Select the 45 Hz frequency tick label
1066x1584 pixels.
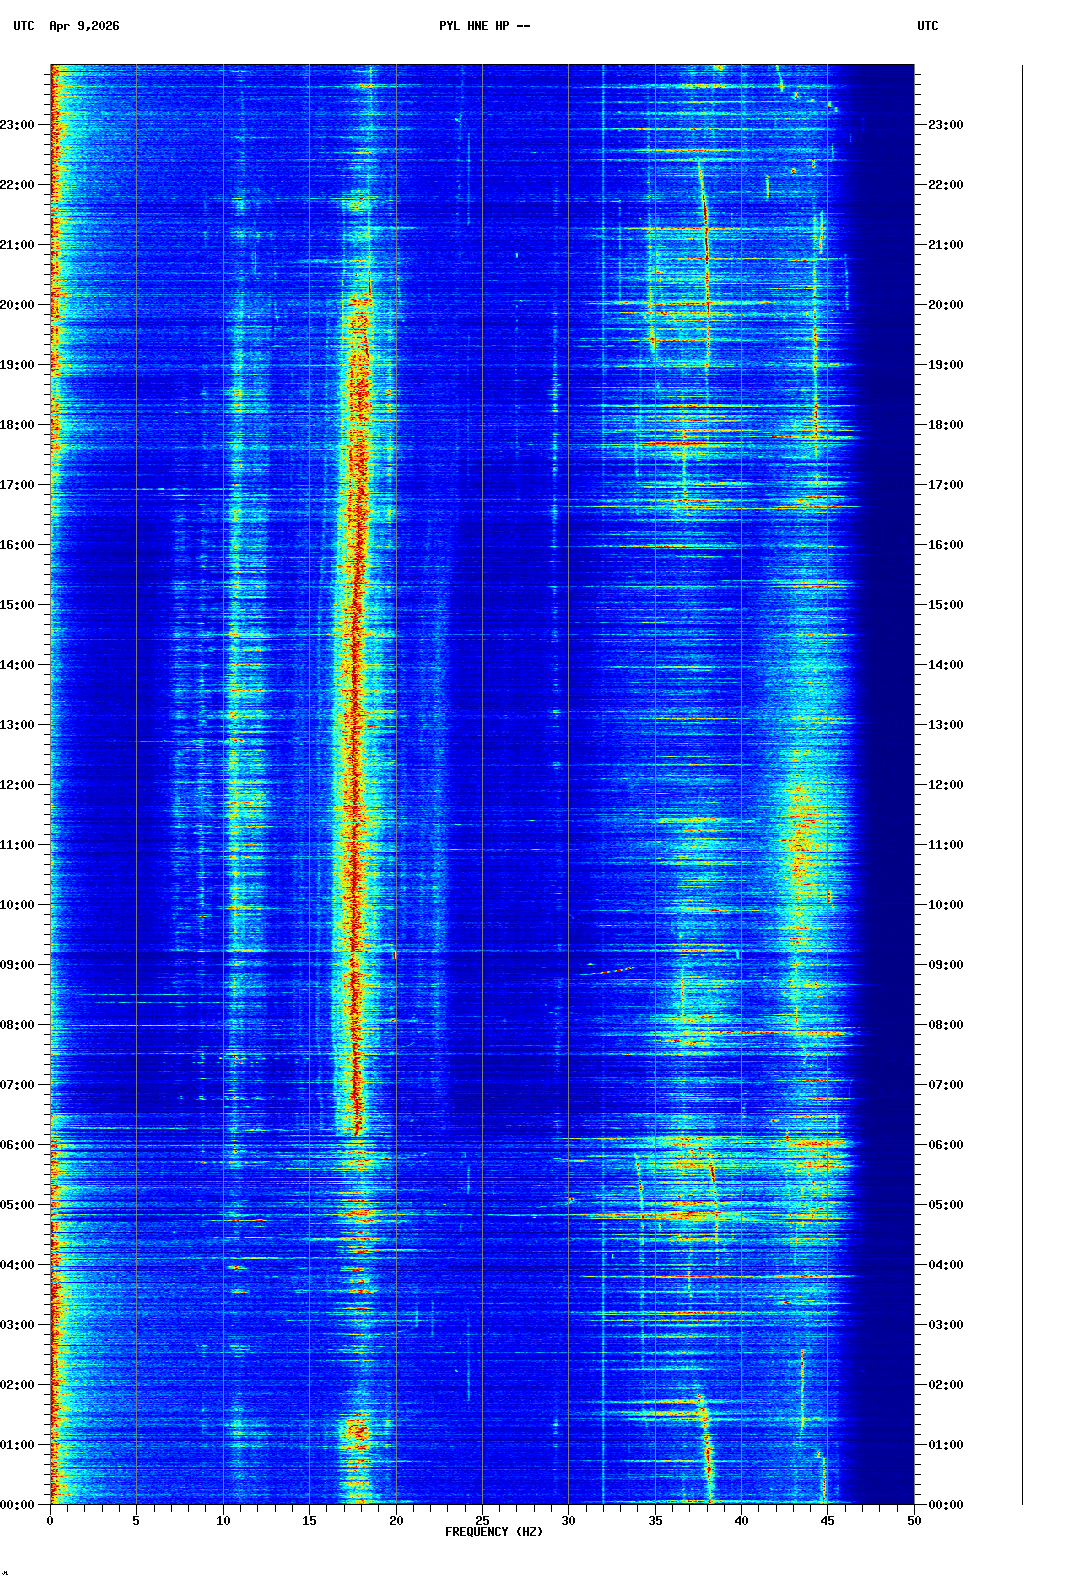click(x=828, y=1521)
